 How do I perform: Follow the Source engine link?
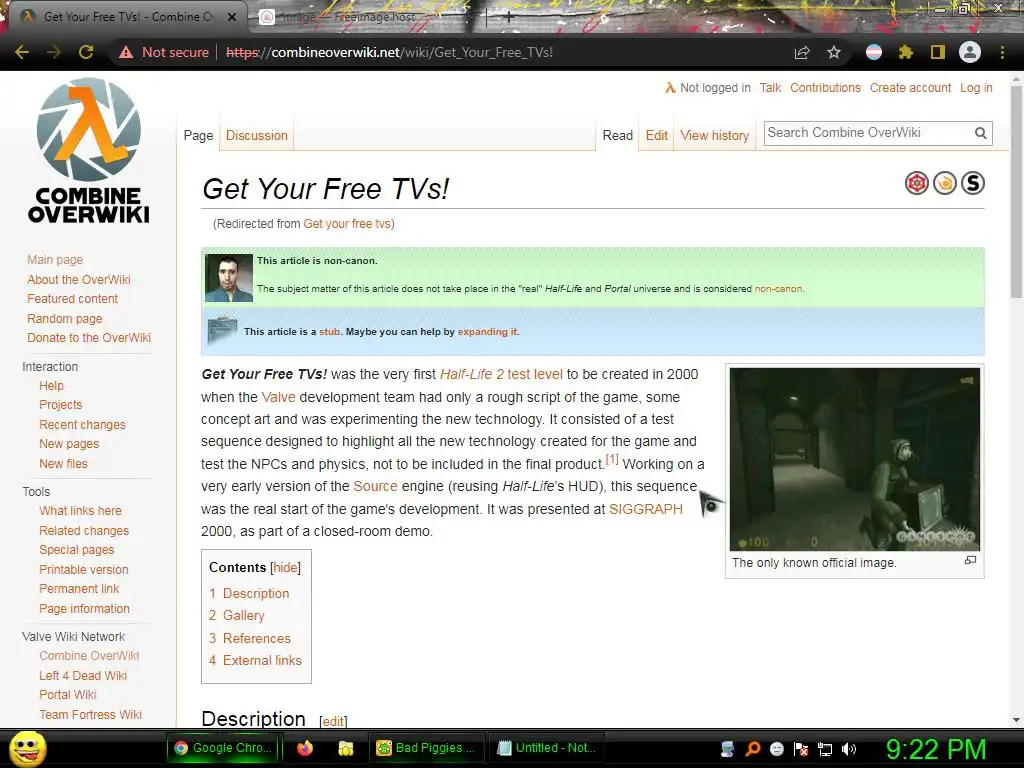[x=376, y=486]
